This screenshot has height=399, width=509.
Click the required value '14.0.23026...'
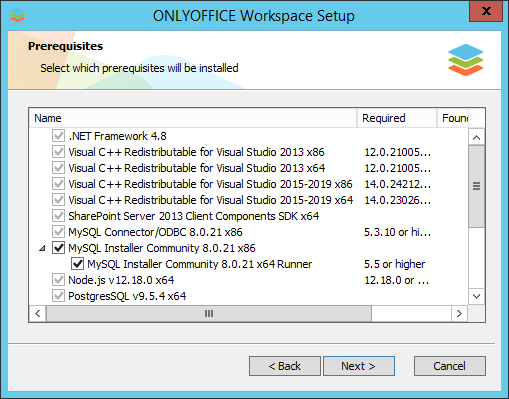(397, 200)
